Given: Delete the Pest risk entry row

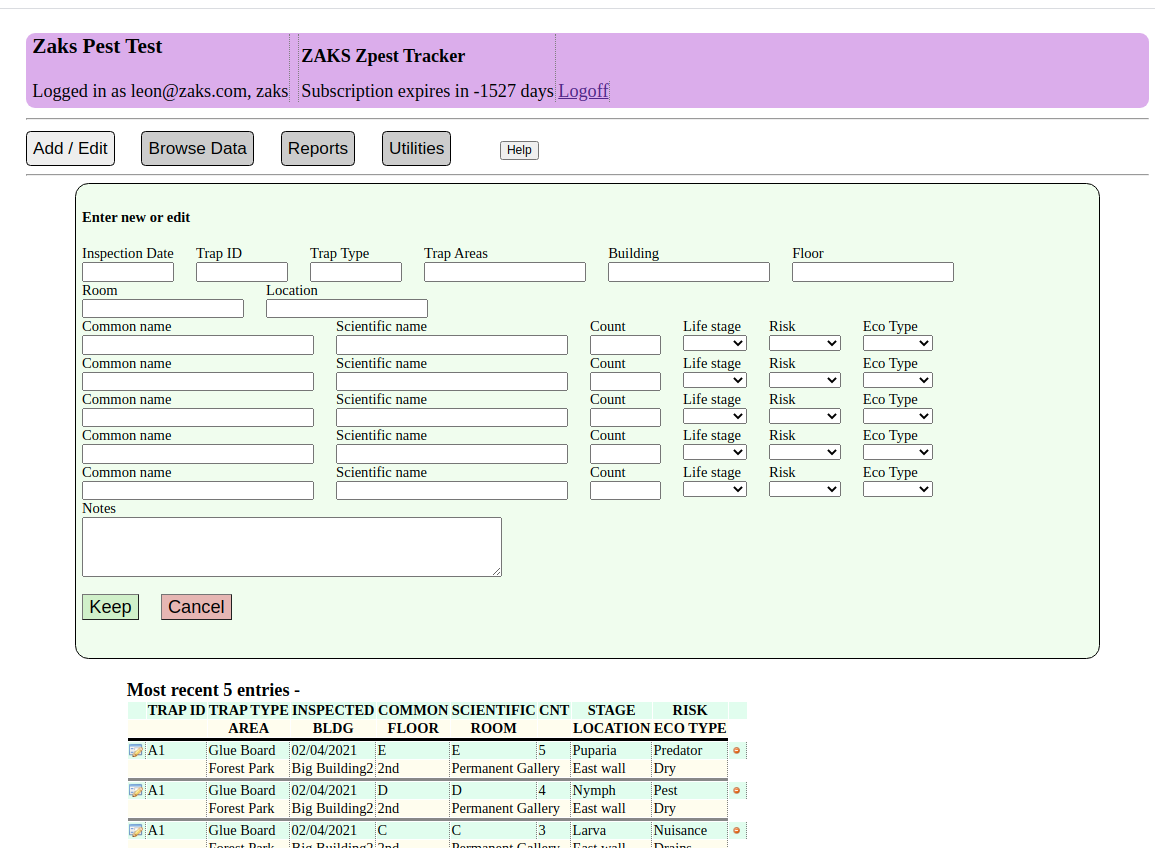Looking at the screenshot, I should tap(737, 790).
